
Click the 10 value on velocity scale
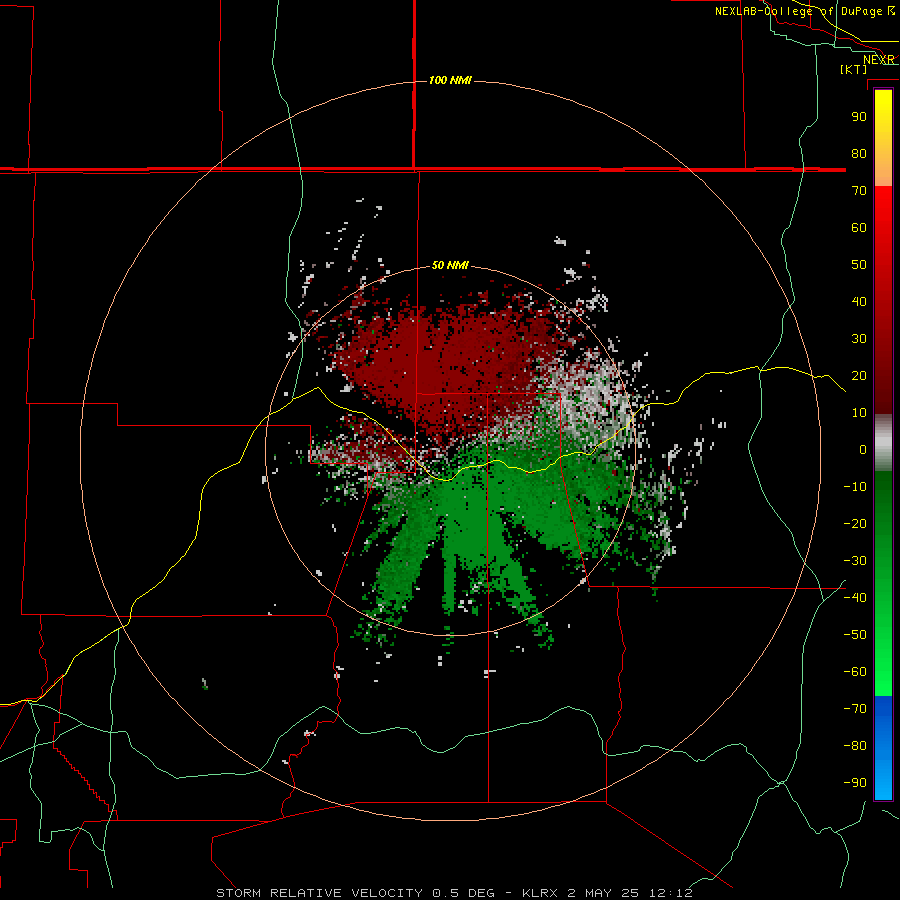(859, 413)
